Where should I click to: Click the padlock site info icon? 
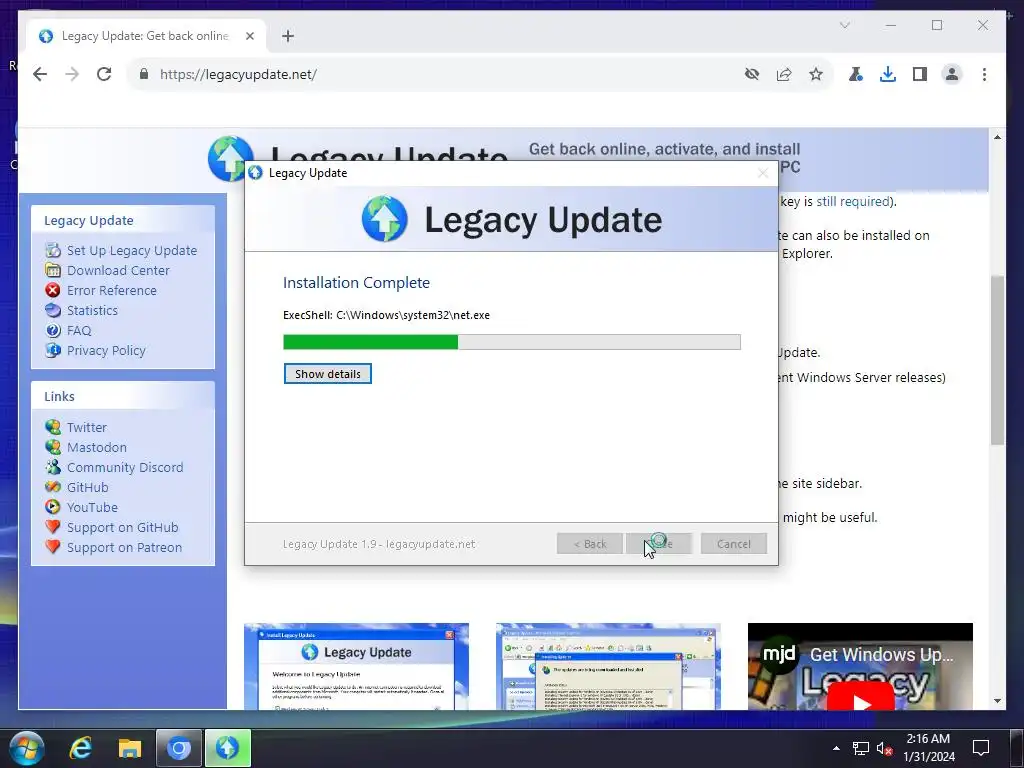click(144, 74)
